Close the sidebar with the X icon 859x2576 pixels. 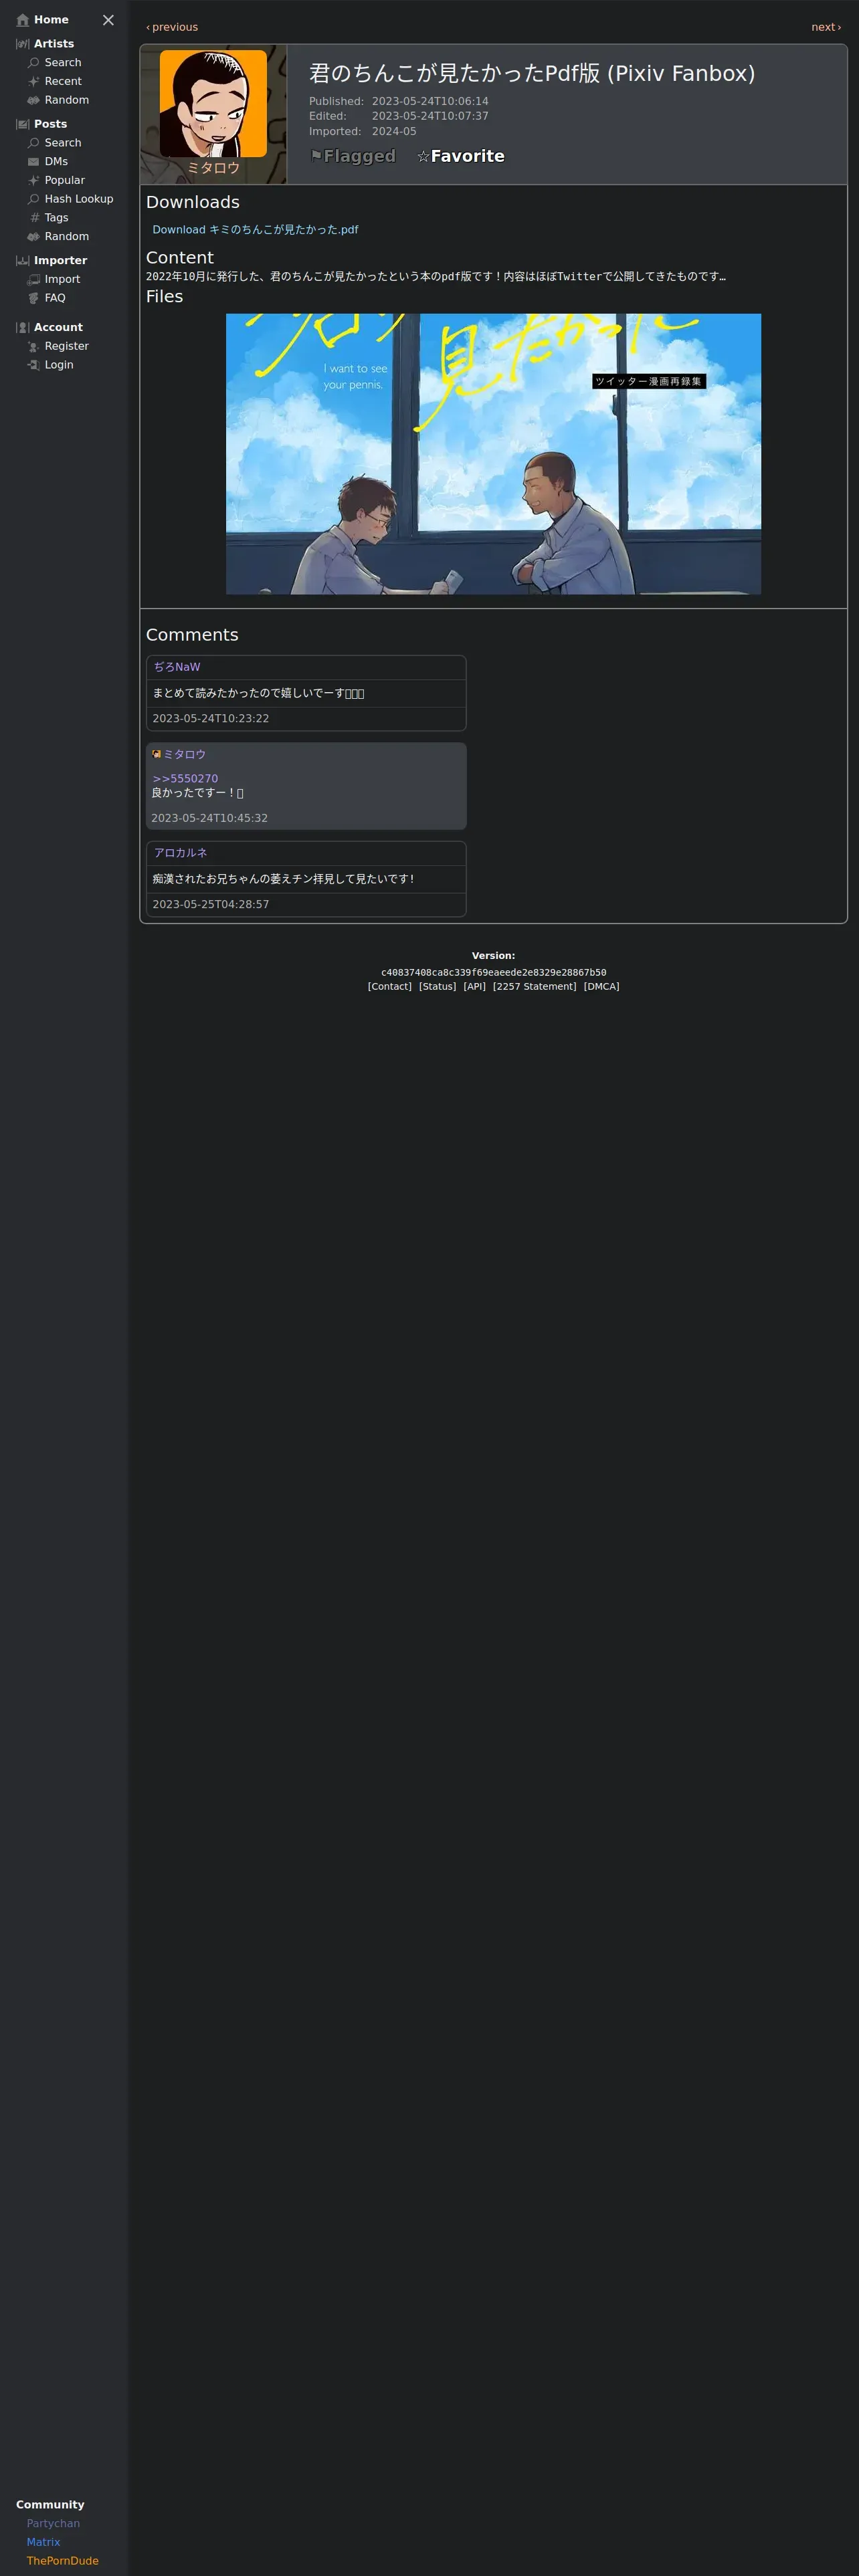click(x=108, y=20)
